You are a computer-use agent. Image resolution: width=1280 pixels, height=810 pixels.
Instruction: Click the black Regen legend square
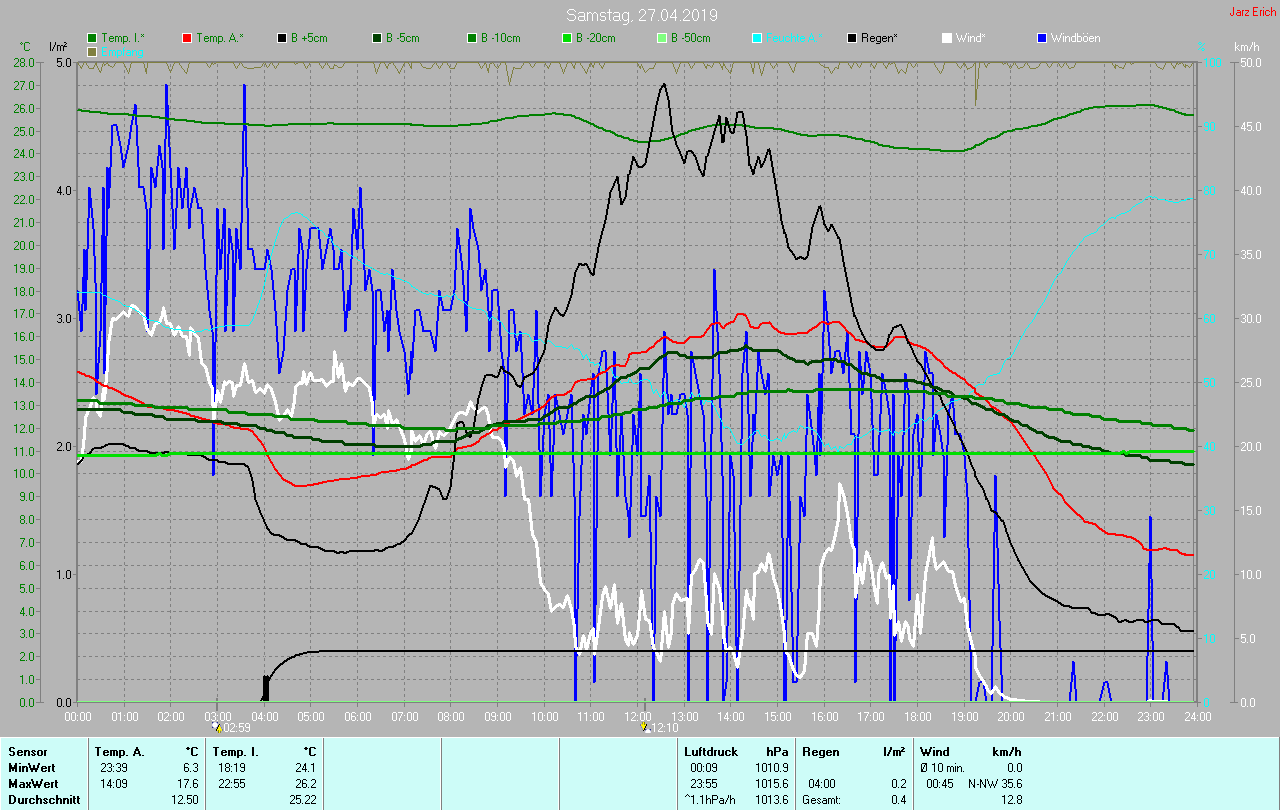coord(852,38)
